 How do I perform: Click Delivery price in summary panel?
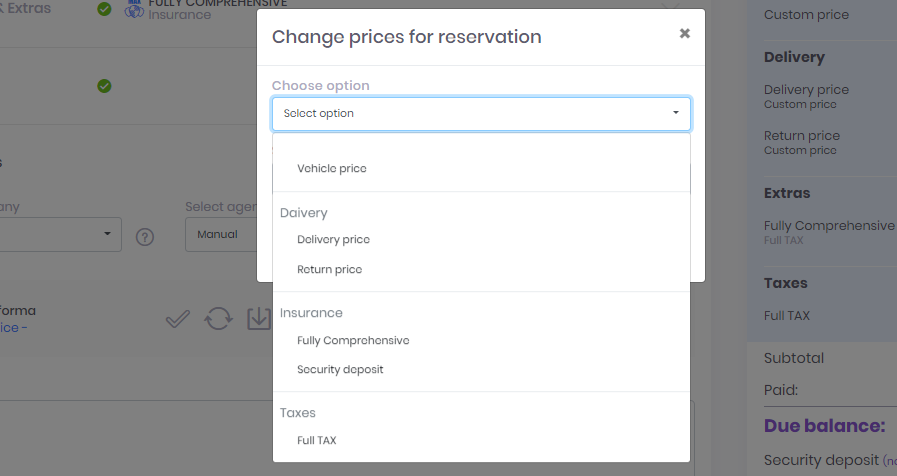tap(806, 90)
